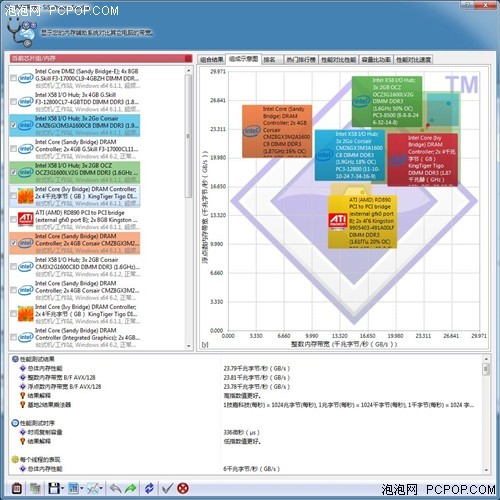Click Intel logo of Integrated Graphics row
The width and height of the screenshot is (500, 500).
tap(26, 337)
